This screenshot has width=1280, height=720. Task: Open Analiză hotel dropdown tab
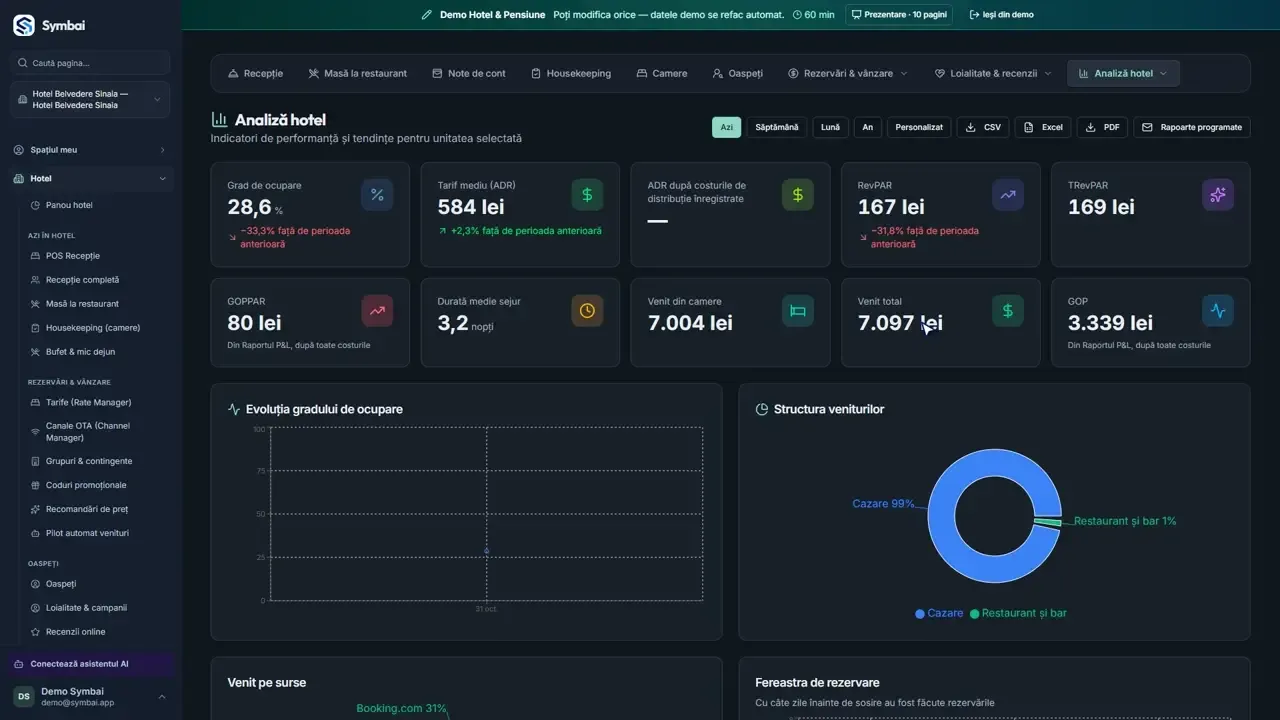(x=1123, y=73)
